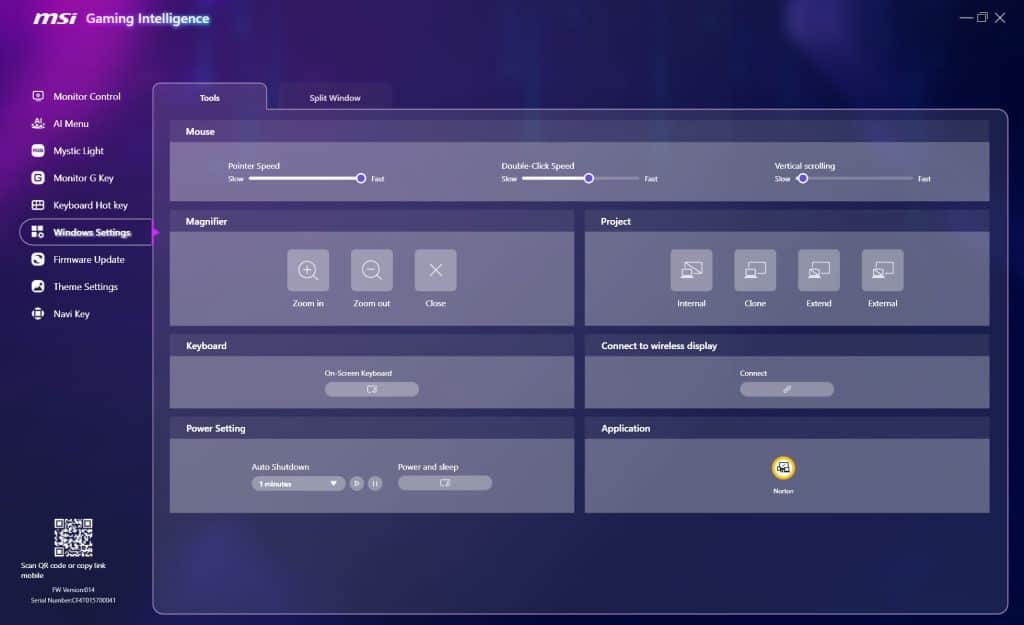Switch to the Split Window tab
This screenshot has height=625, width=1024.
pos(335,98)
